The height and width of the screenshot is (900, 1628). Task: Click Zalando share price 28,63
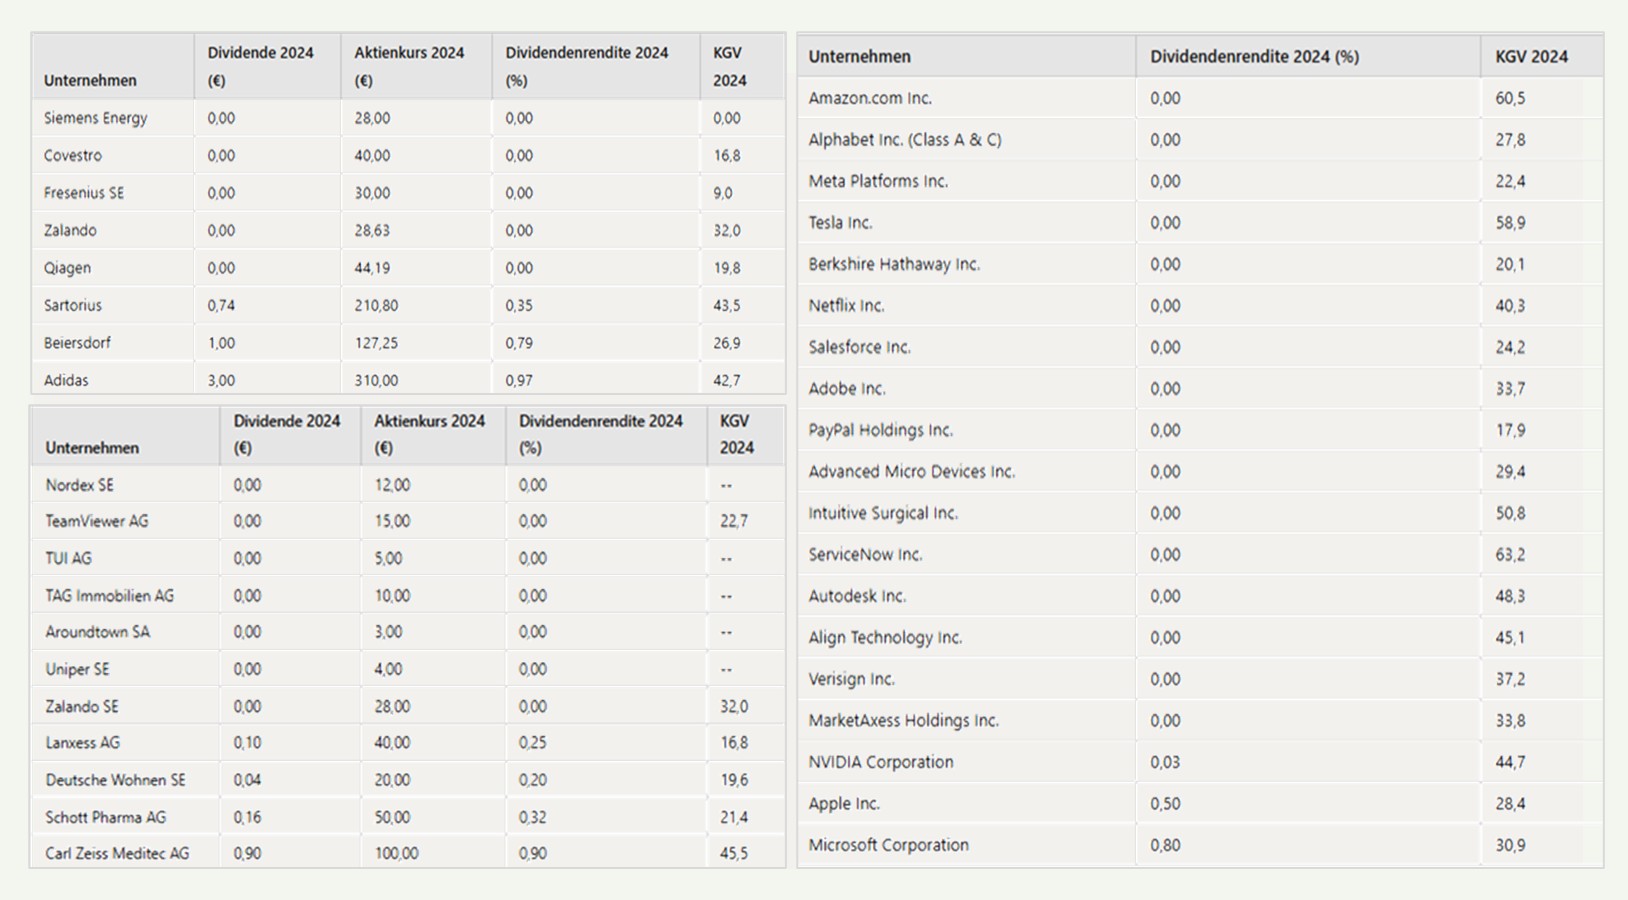[372, 230]
